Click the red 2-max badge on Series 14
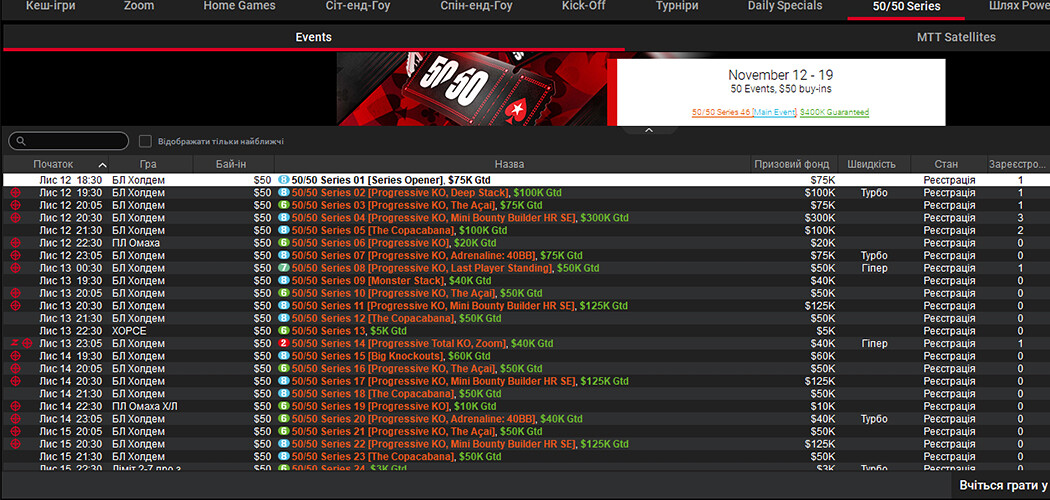The width and height of the screenshot is (1050, 500). click(x=283, y=343)
